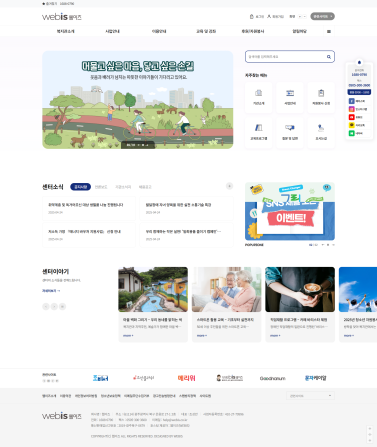This screenshot has height=447, width=377.
Task: Click the building quick-menu icon tile
Action: 258,97
